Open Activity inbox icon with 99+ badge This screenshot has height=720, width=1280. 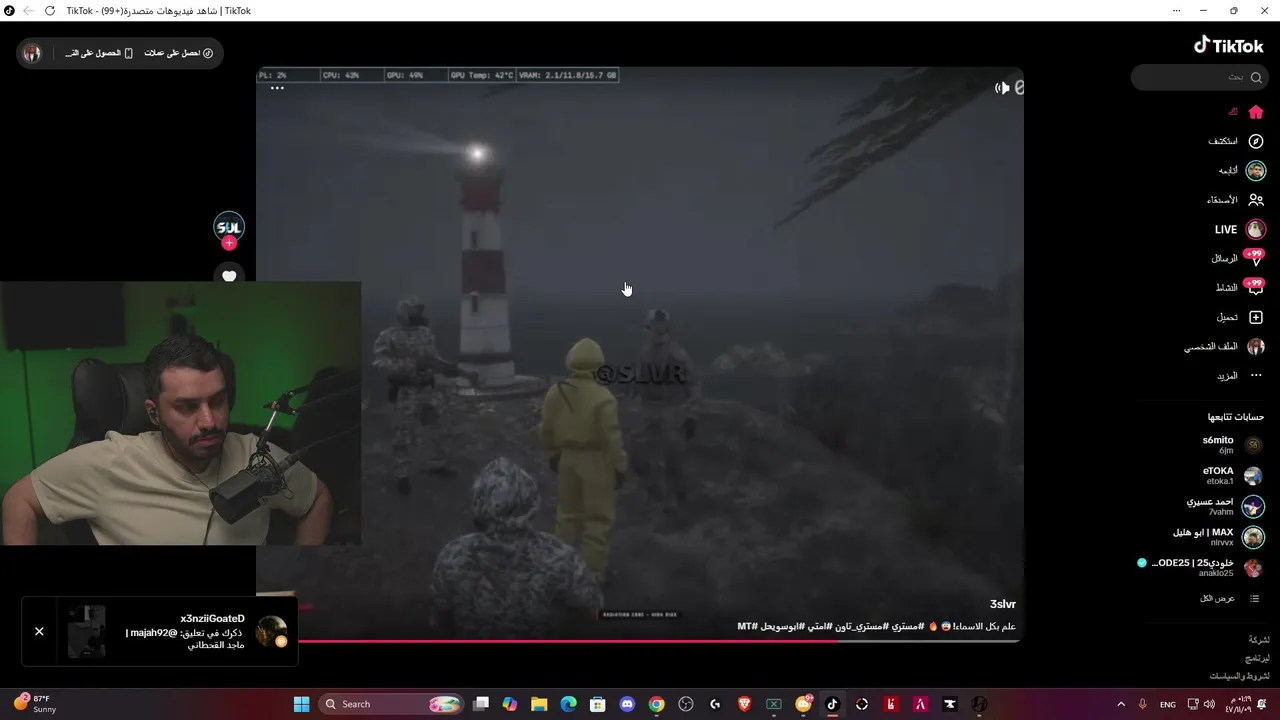click(1255, 287)
